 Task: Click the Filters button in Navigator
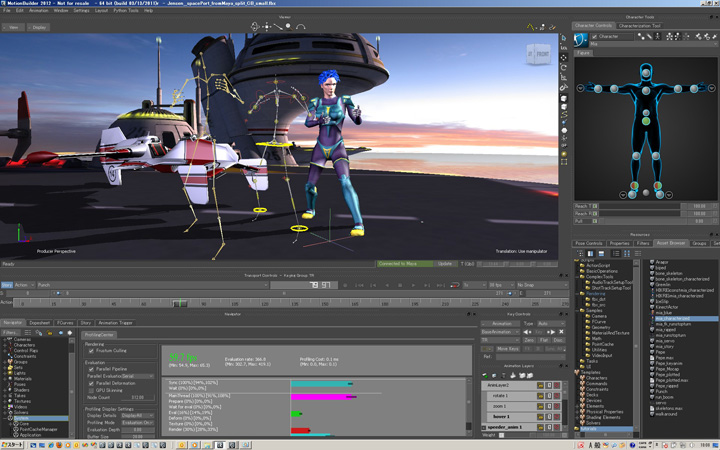click(11, 332)
